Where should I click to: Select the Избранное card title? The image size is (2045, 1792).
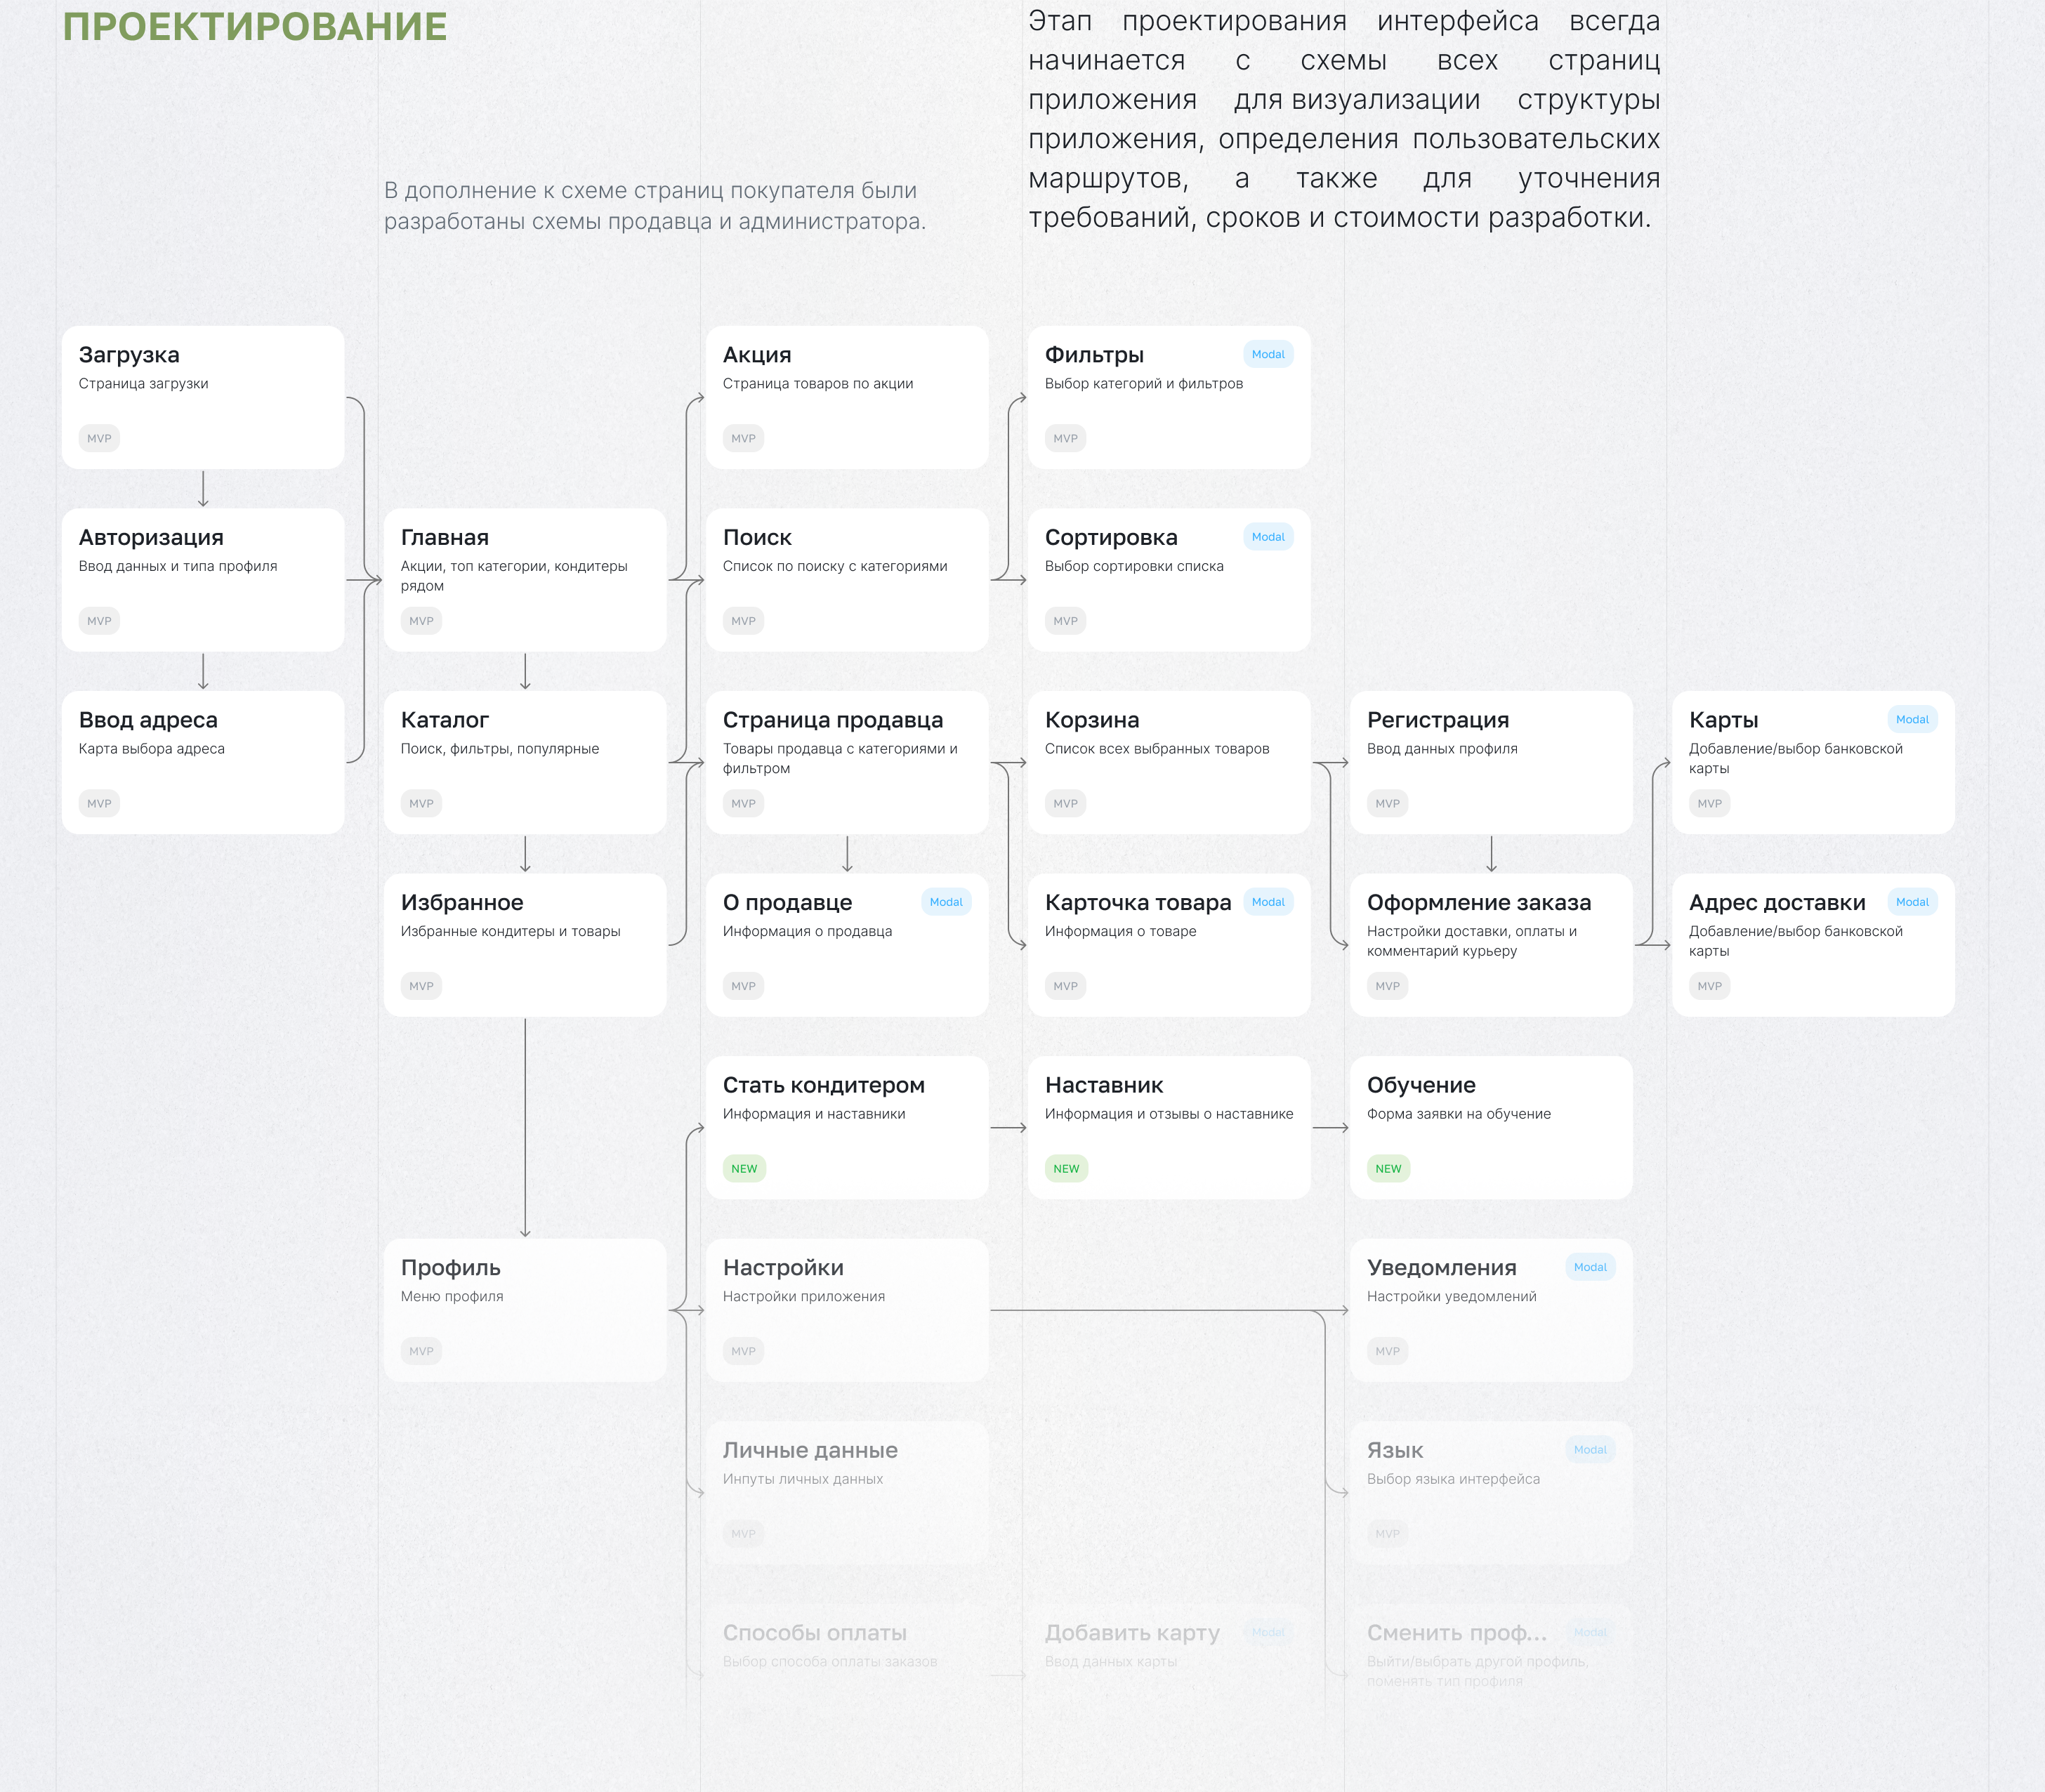click(x=461, y=903)
